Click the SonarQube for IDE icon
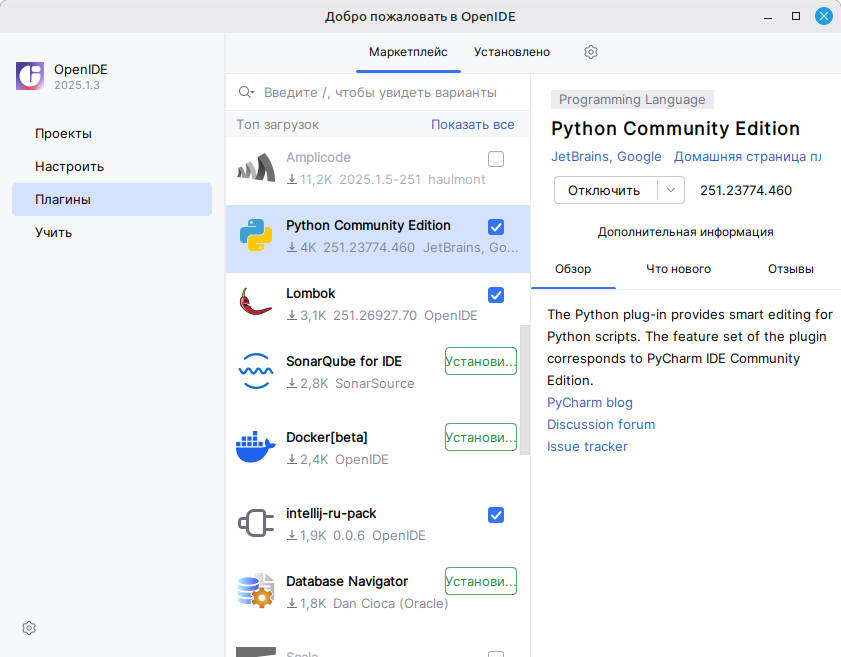The height and width of the screenshot is (657, 841). click(x=256, y=371)
